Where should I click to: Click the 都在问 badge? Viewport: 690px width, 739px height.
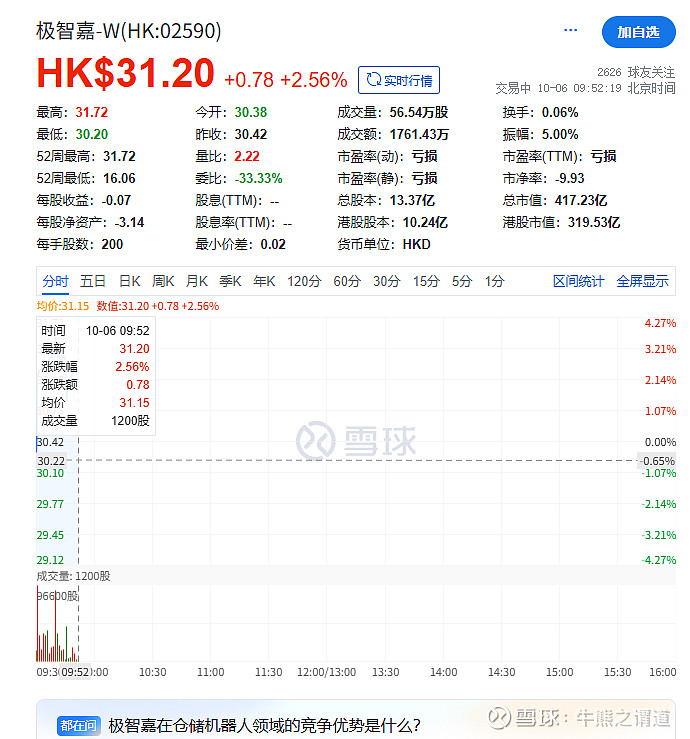78,725
